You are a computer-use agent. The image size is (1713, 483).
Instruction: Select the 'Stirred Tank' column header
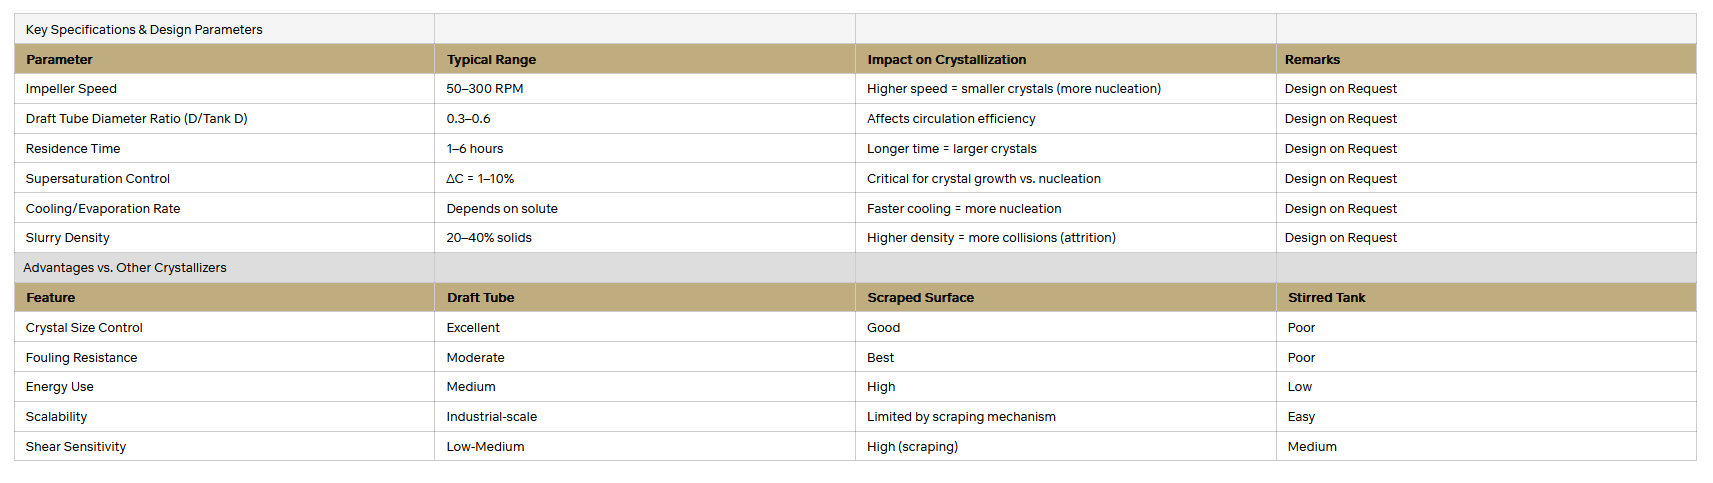point(1326,298)
